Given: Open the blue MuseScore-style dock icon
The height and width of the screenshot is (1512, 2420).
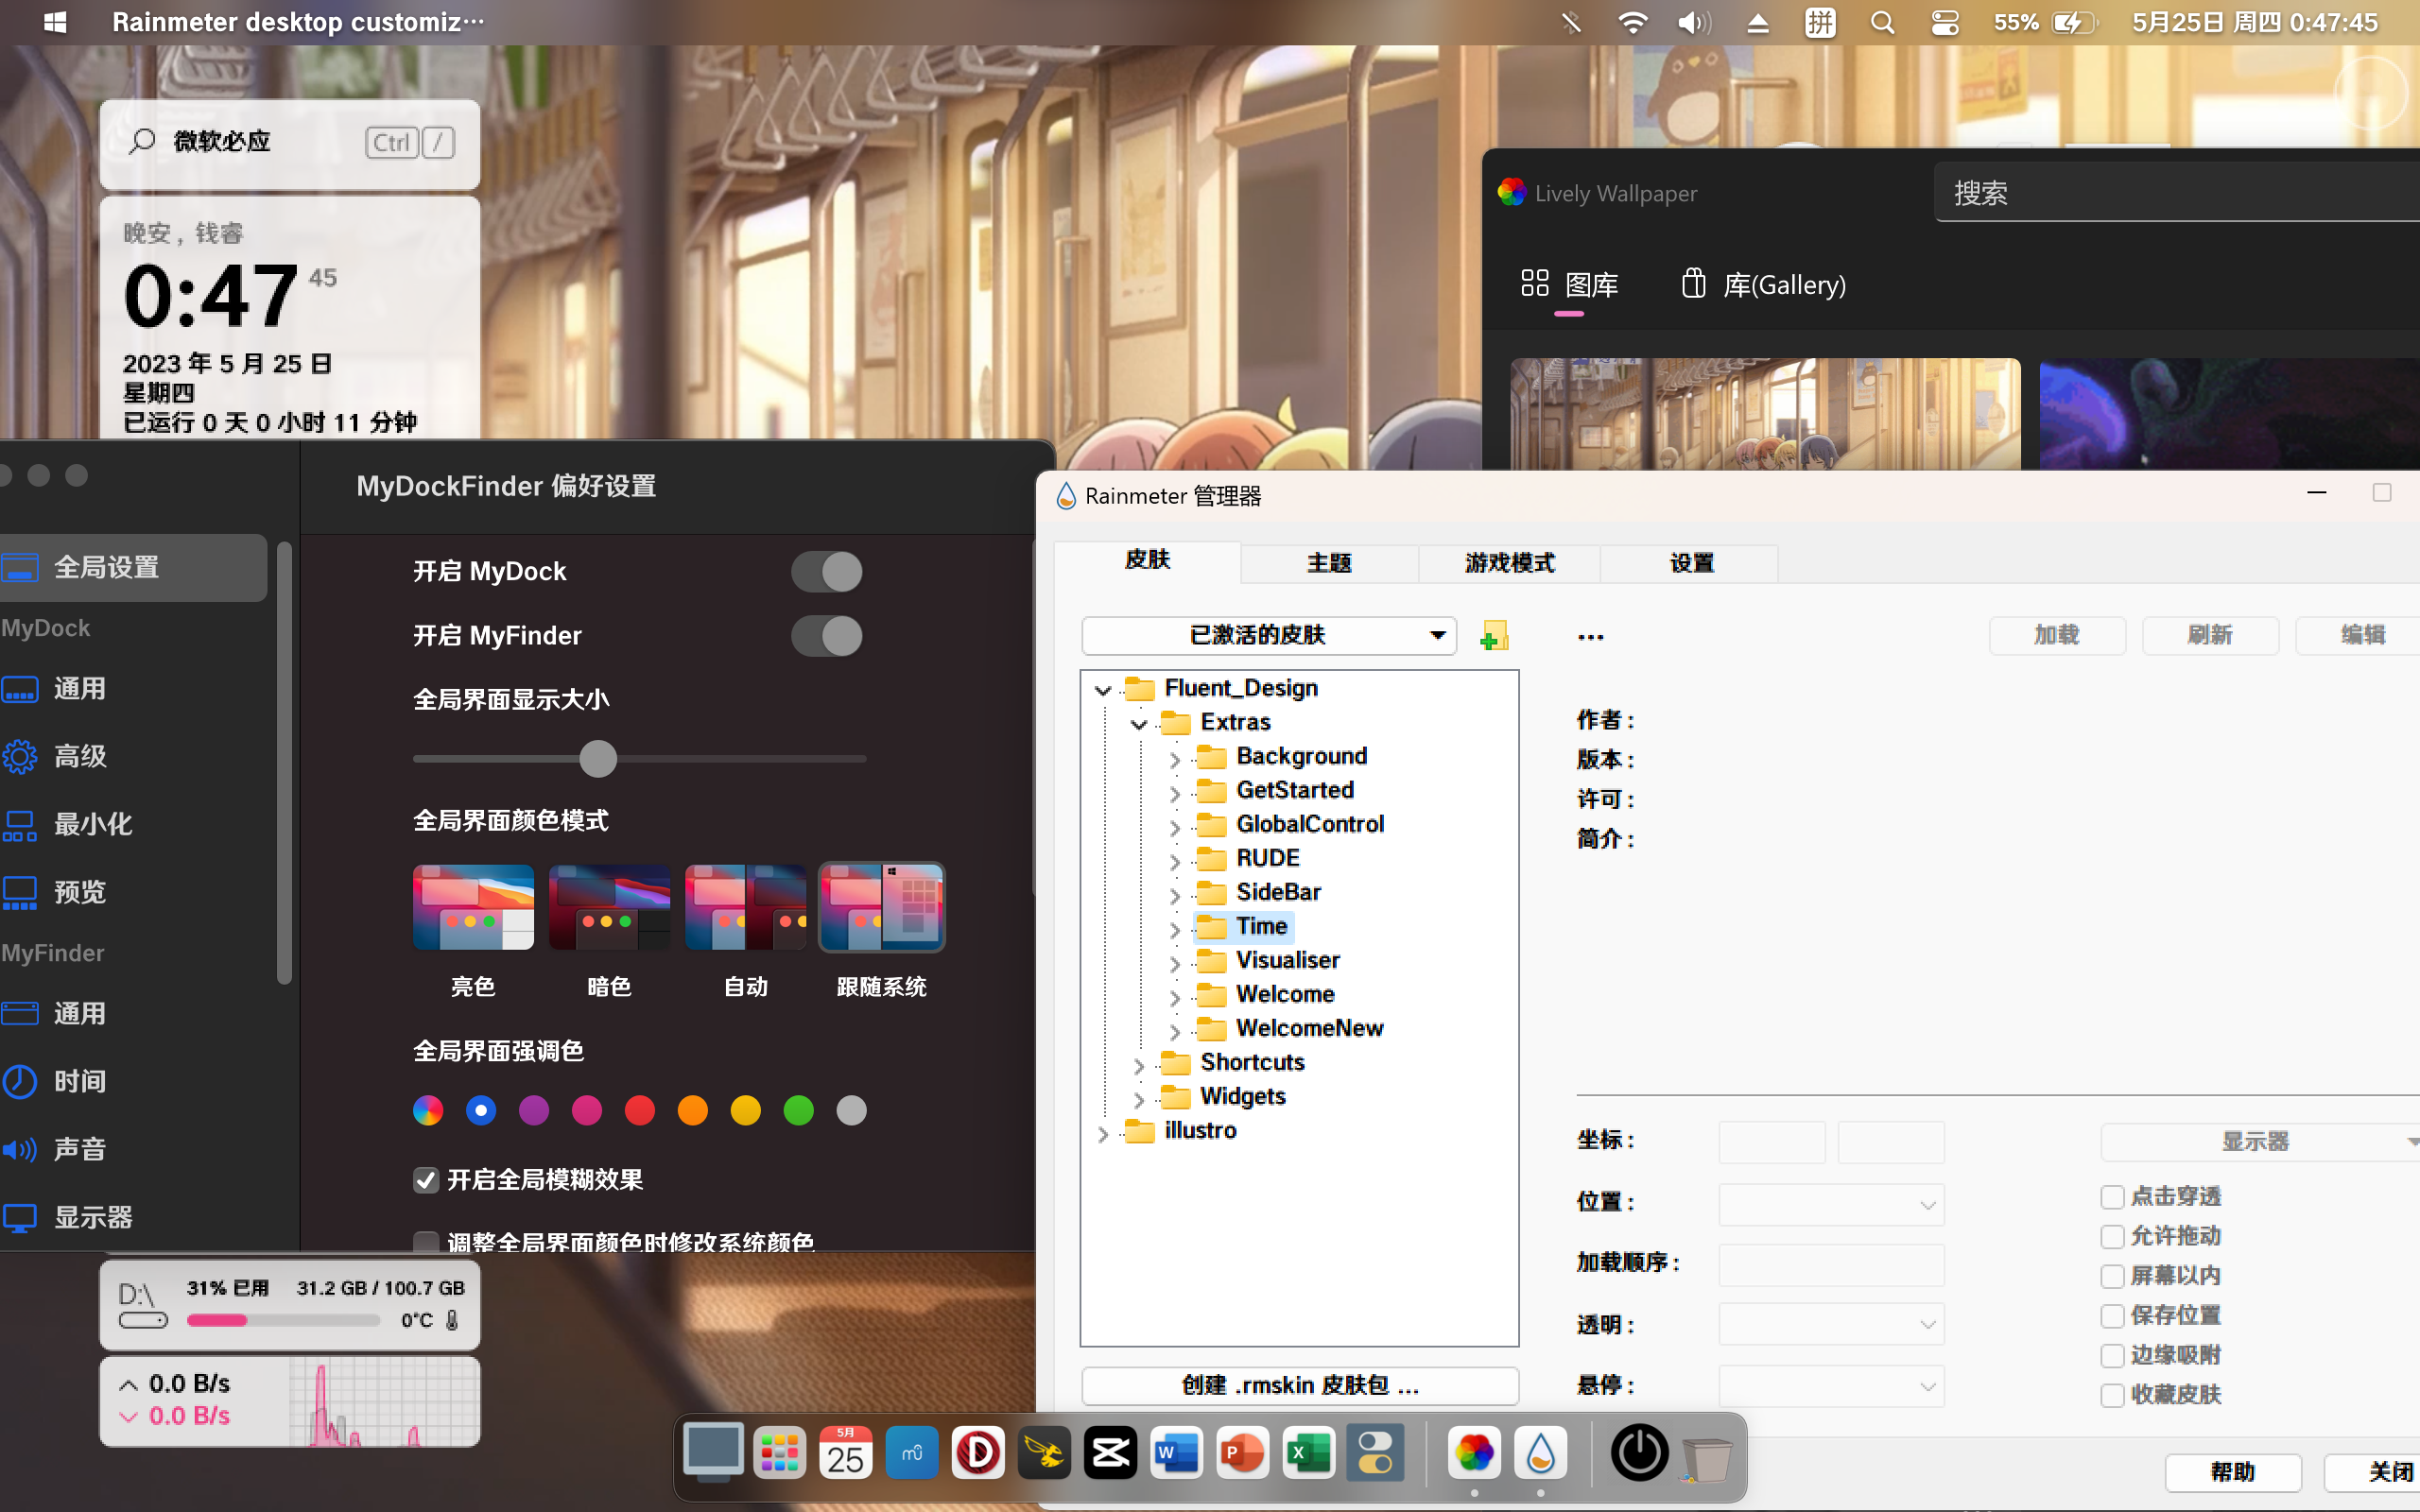Looking at the screenshot, I should click(x=912, y=1453).
